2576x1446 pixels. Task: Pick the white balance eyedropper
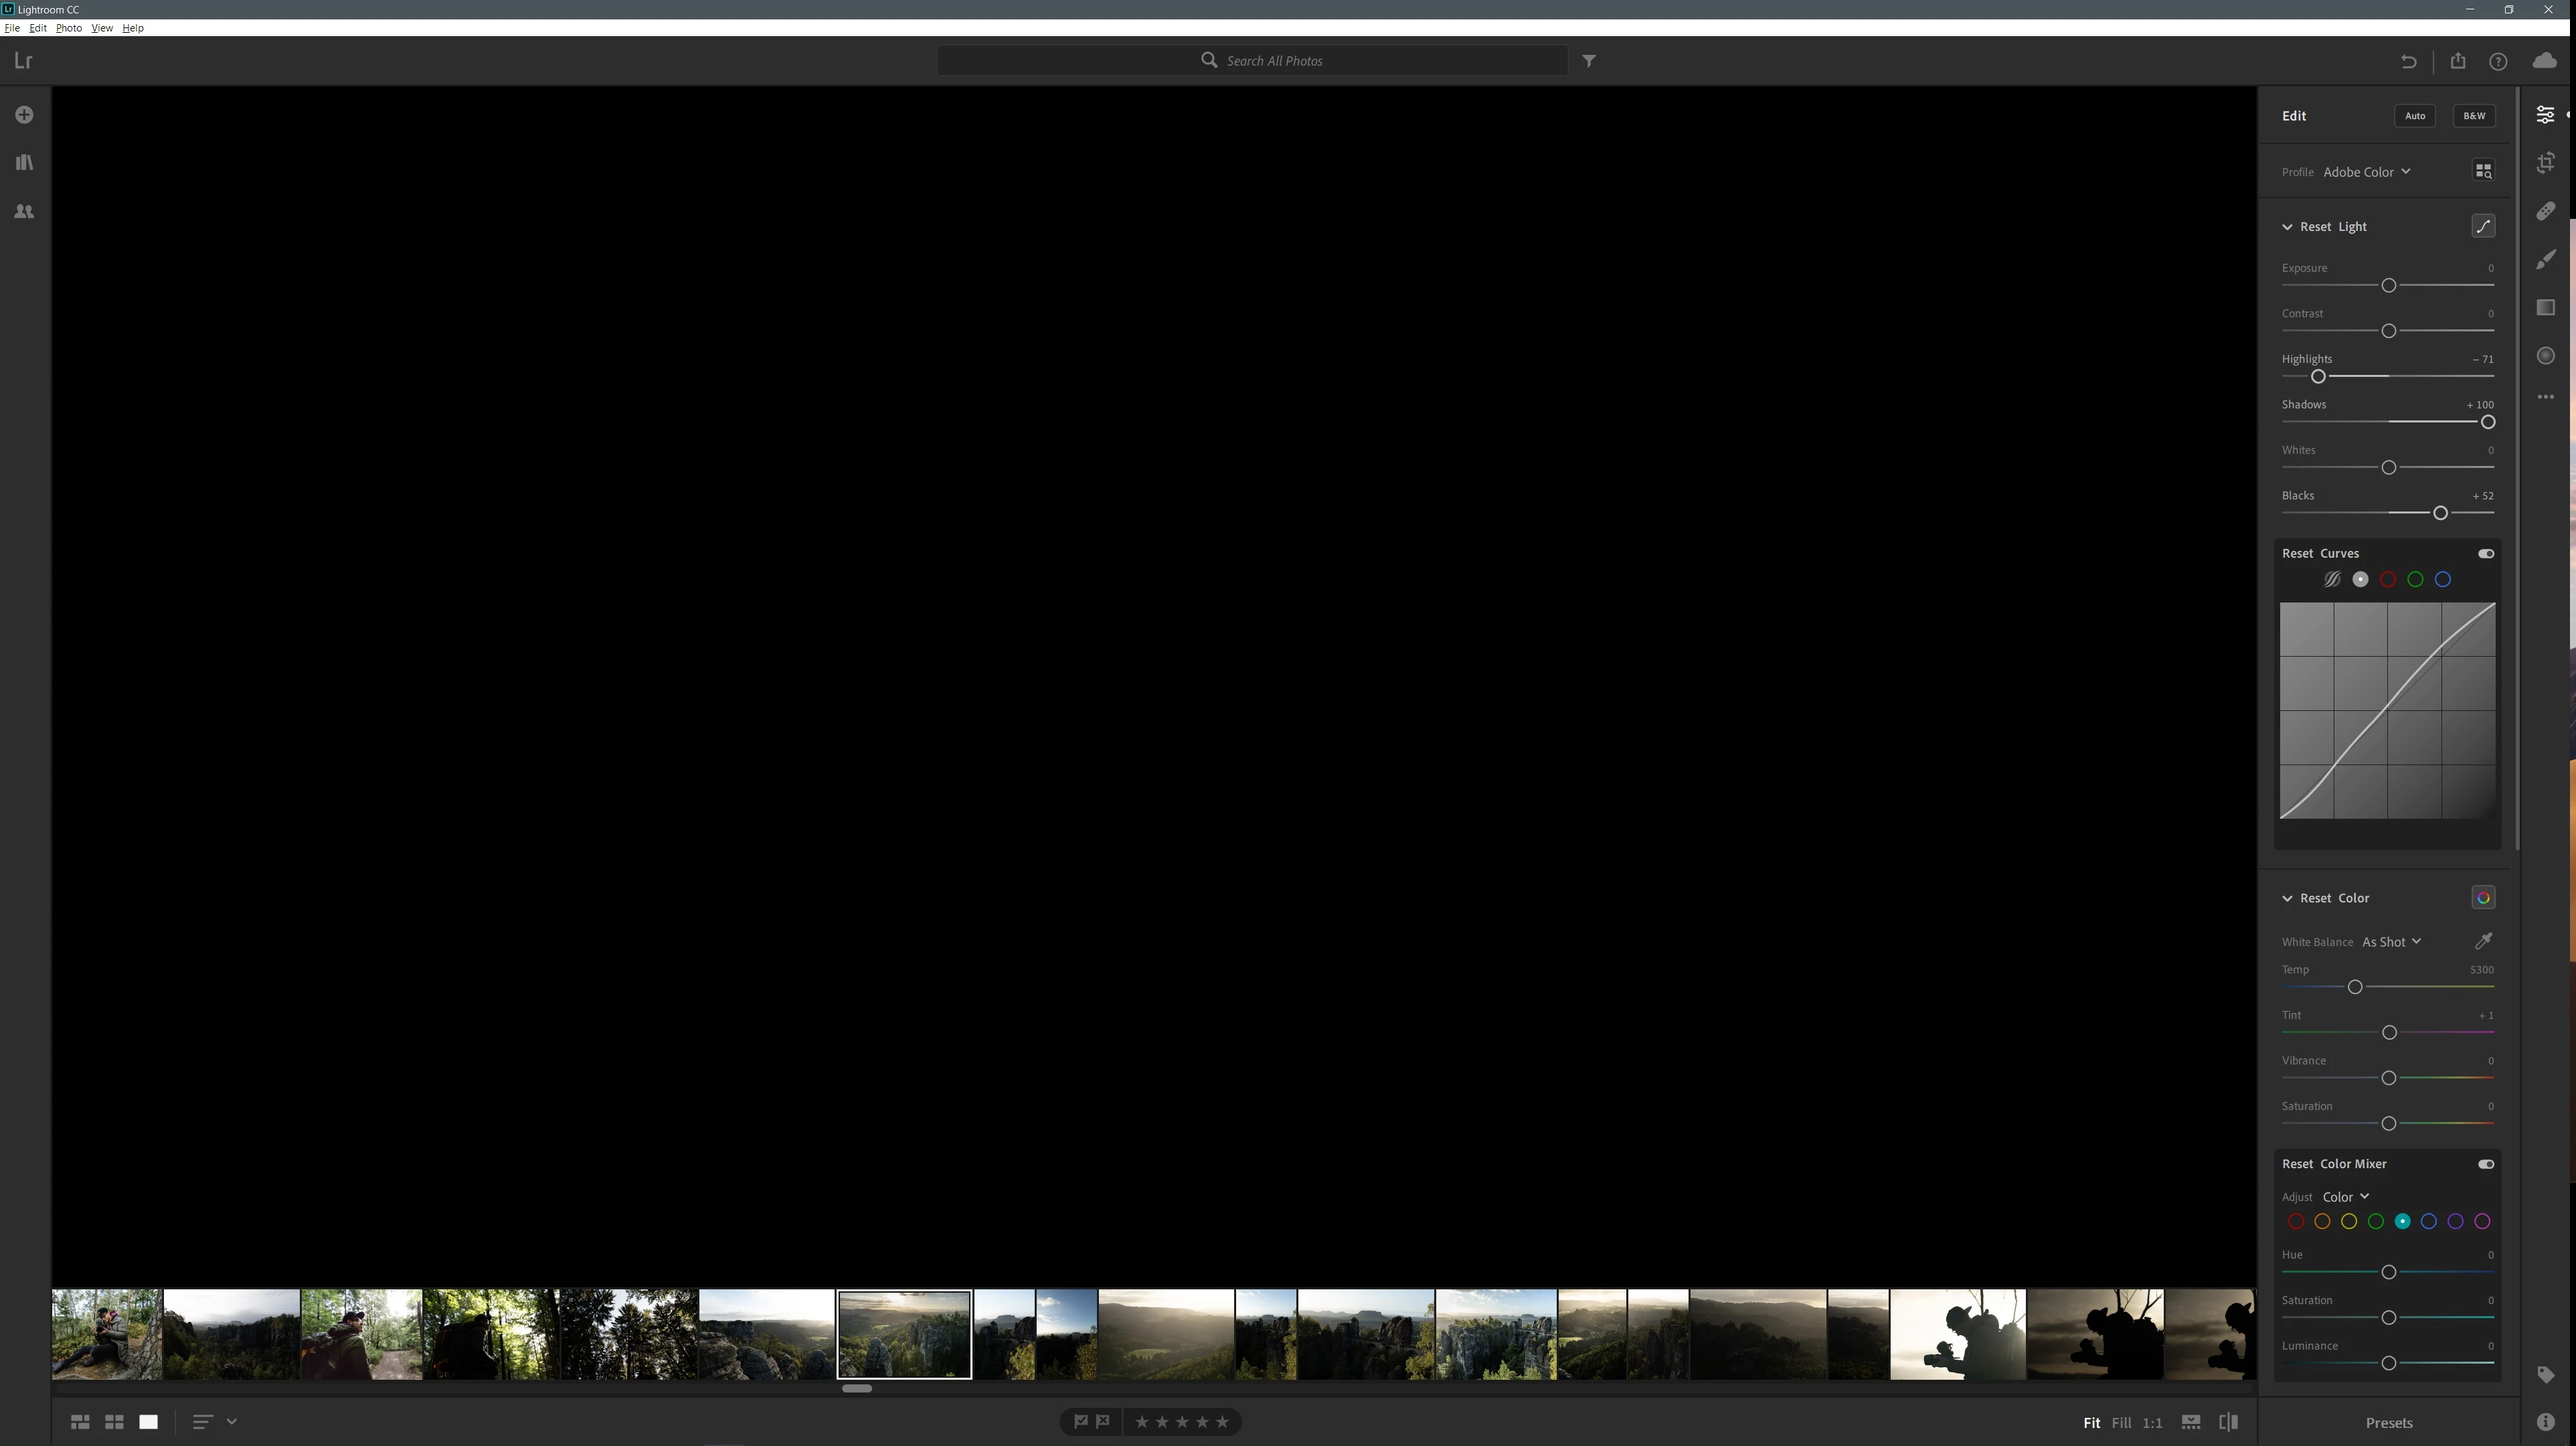point(2483,941)
